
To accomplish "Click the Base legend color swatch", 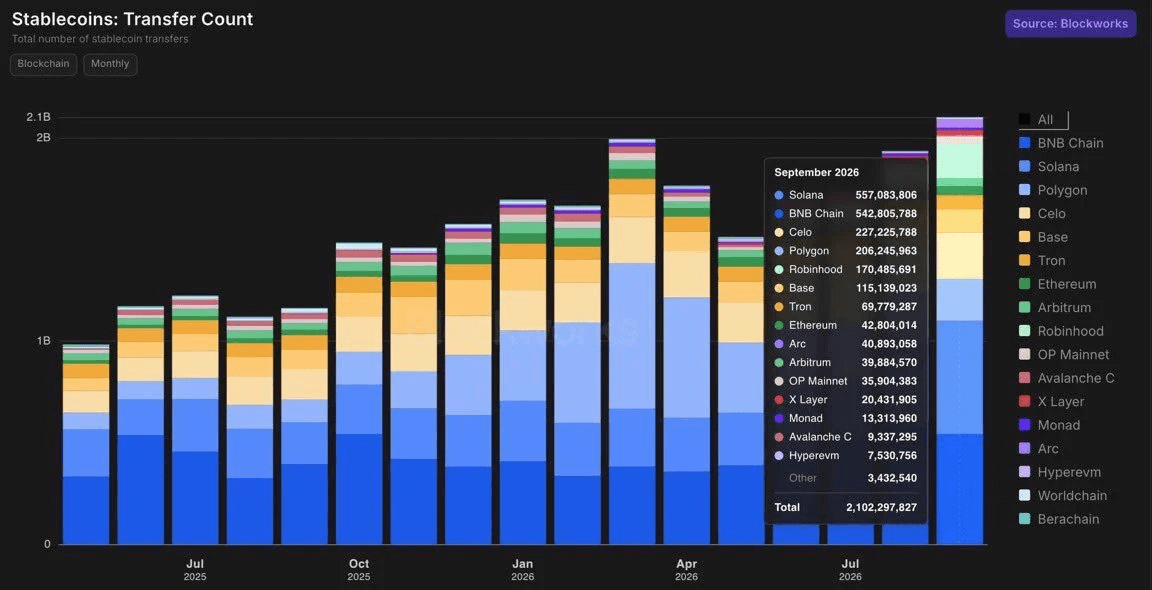I will pos(1024,237).
